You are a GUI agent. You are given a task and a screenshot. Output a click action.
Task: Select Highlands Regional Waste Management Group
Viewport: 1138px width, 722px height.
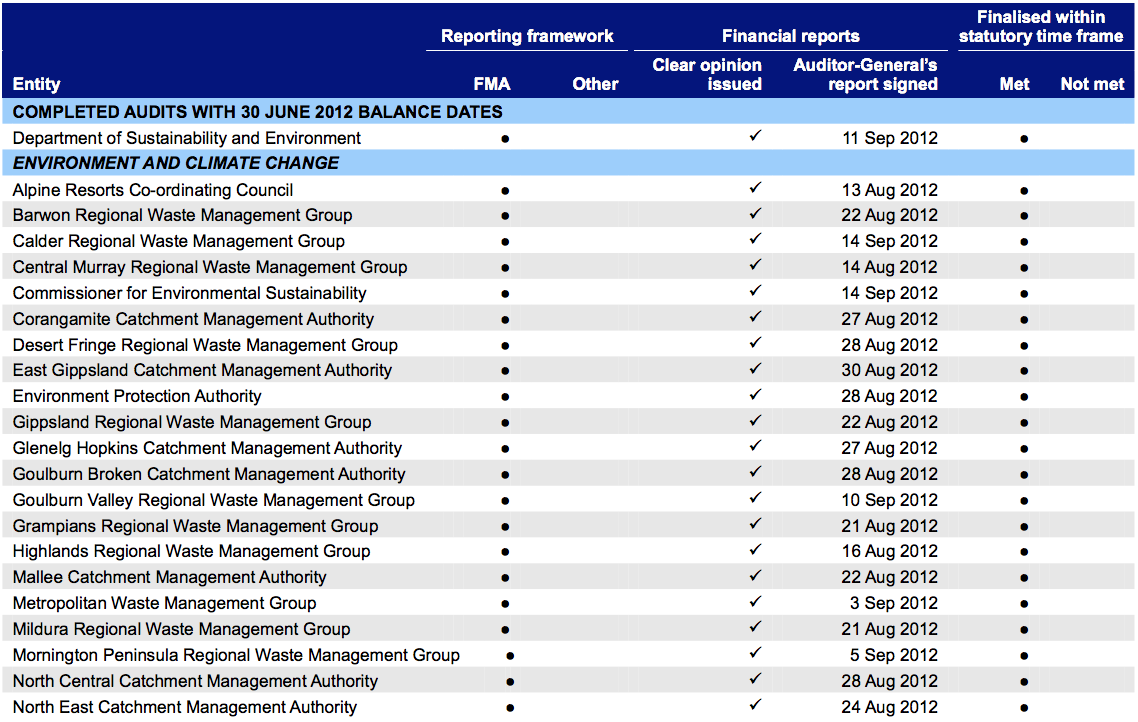[x=192, y=551]
